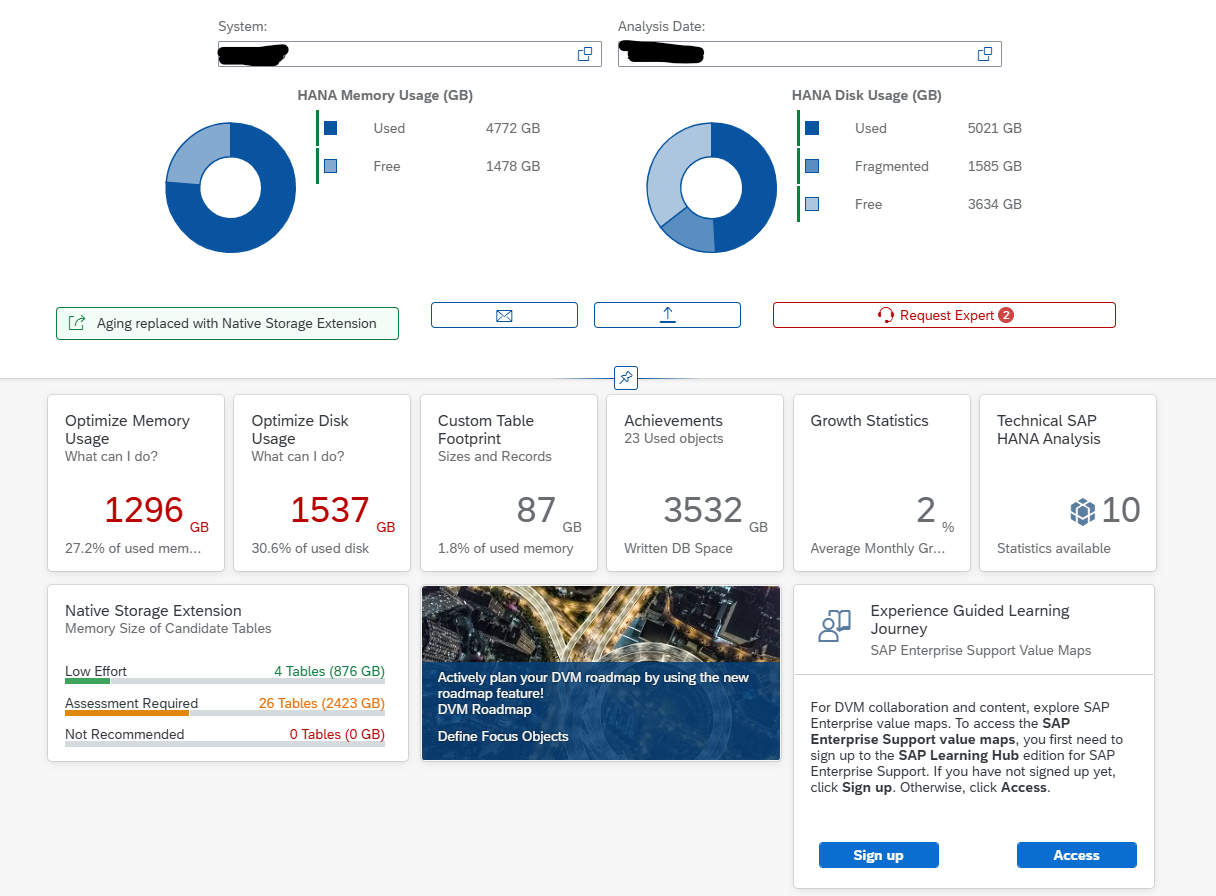Screen dimensions: 1216x896
Task: Click the 1585 GB fragmented value
Action: (x=995, y=166)
